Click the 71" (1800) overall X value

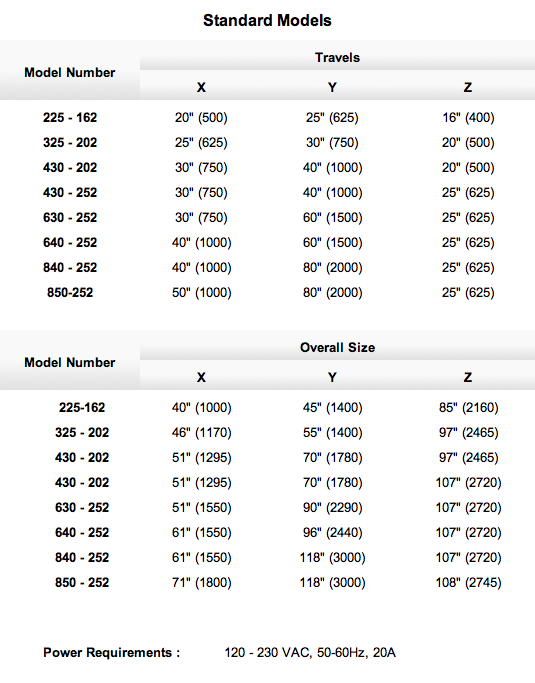201,582
